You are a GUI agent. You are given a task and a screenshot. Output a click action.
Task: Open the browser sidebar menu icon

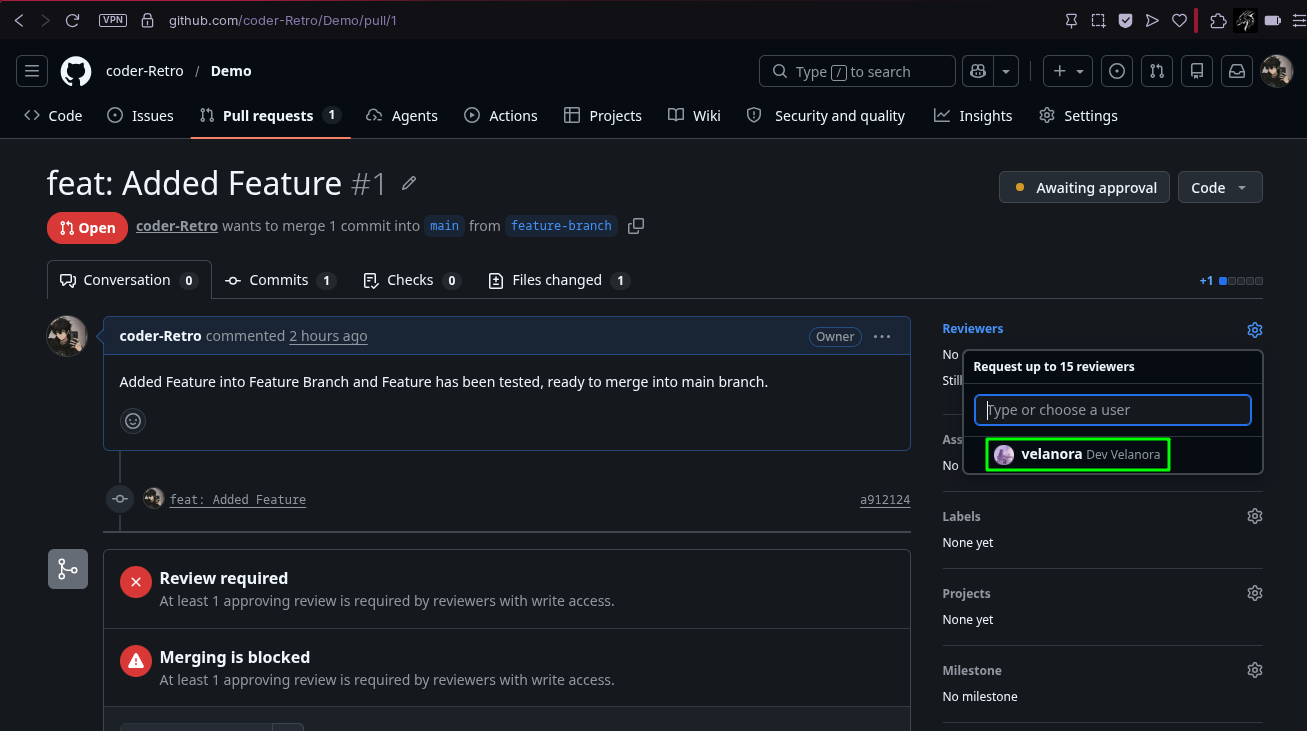tap(1298, 20)
